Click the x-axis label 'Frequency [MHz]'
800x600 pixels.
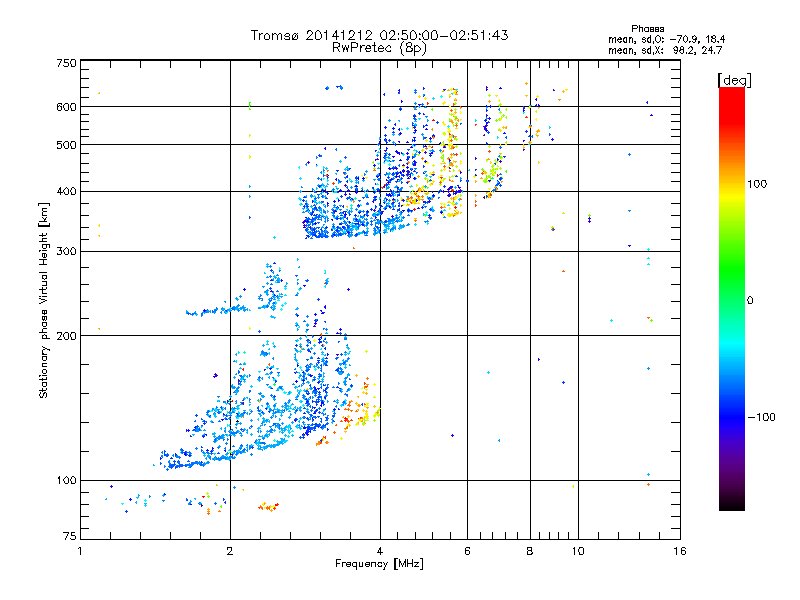(379, 564)
